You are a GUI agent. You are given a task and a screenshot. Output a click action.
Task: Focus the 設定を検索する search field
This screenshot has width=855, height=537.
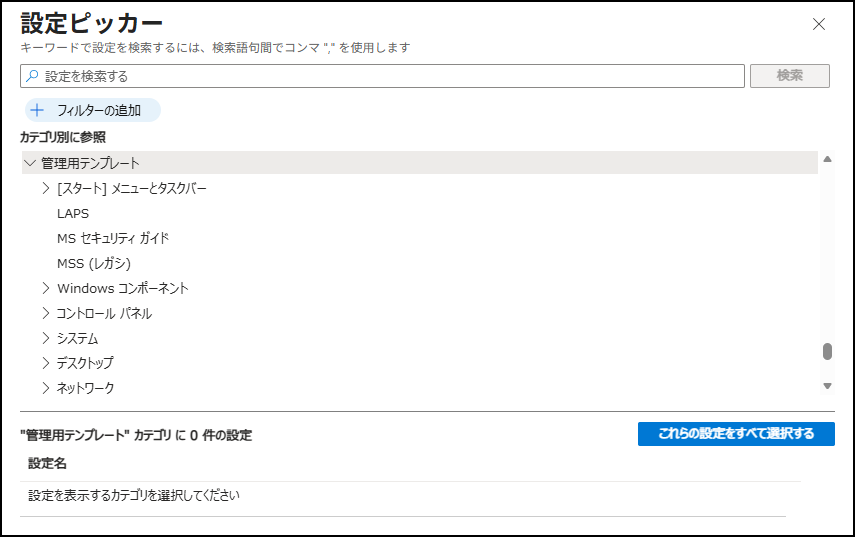[390, 76]
